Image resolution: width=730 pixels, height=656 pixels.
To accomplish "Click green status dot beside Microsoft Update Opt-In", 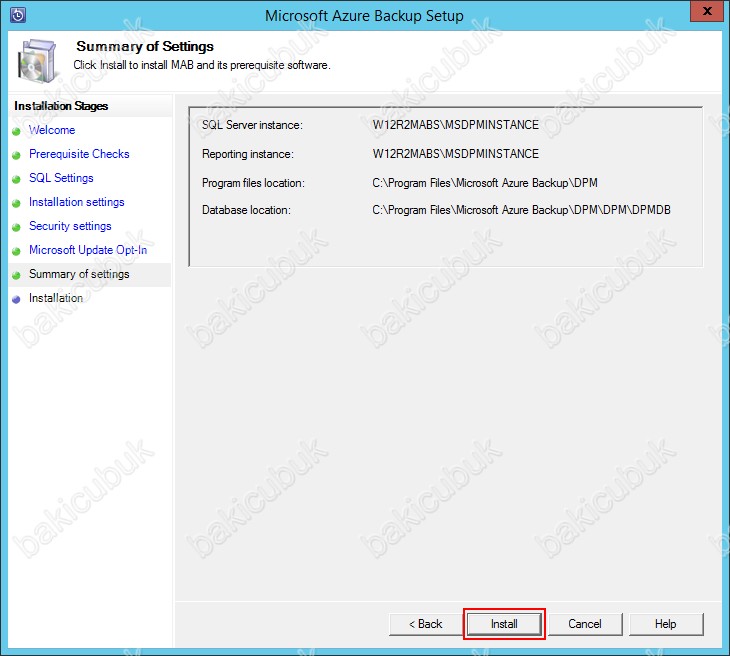I will [x=16, y=251].
